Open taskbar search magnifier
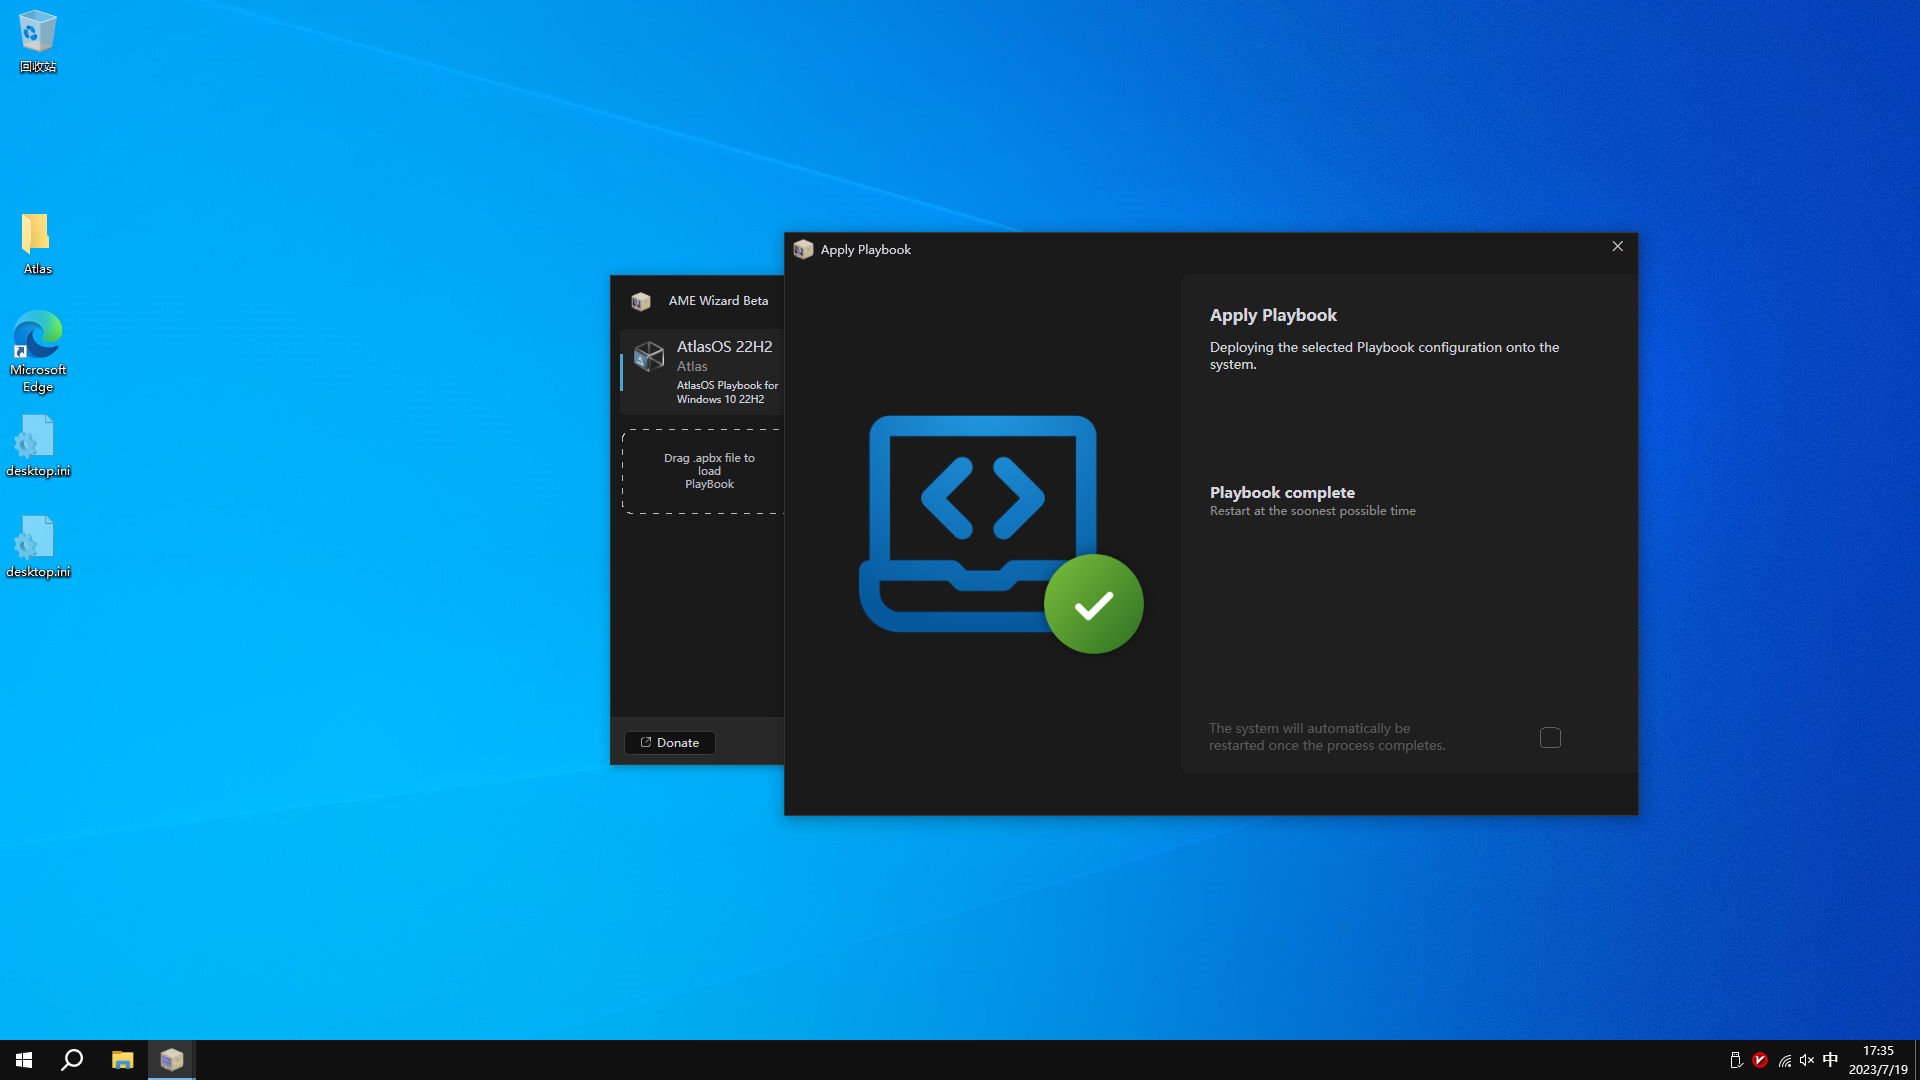 pos(72,1060)
